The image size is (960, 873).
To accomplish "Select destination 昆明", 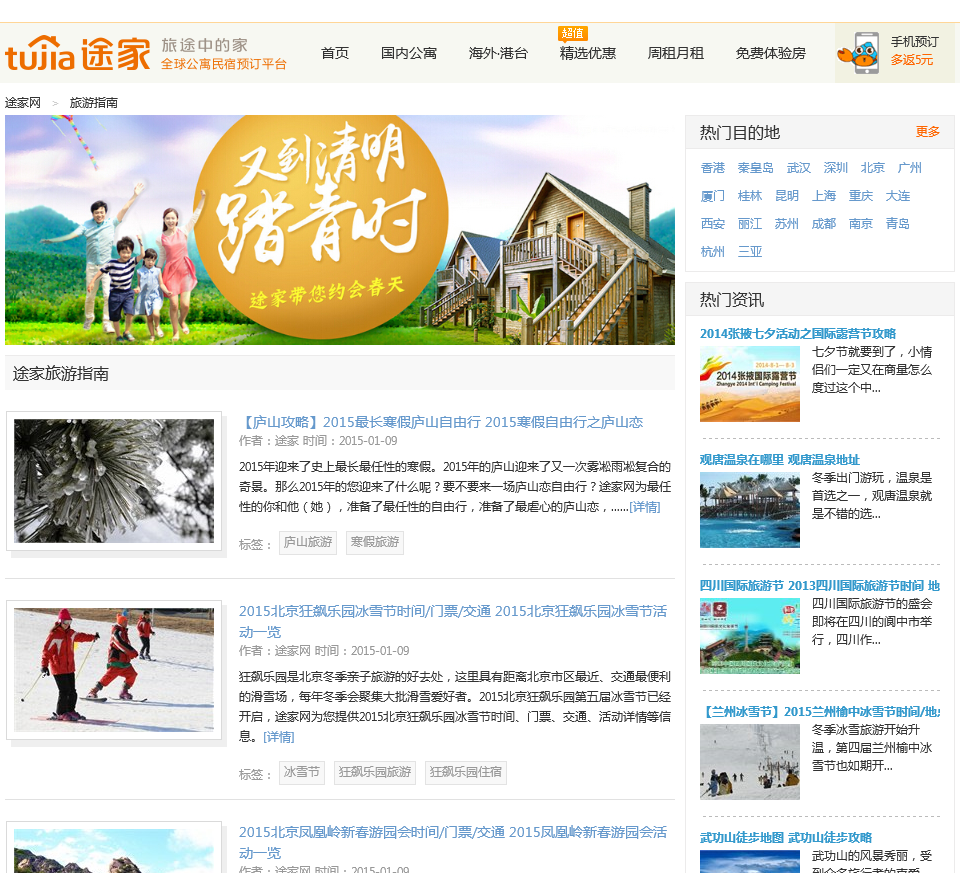I will click(787, 196).
